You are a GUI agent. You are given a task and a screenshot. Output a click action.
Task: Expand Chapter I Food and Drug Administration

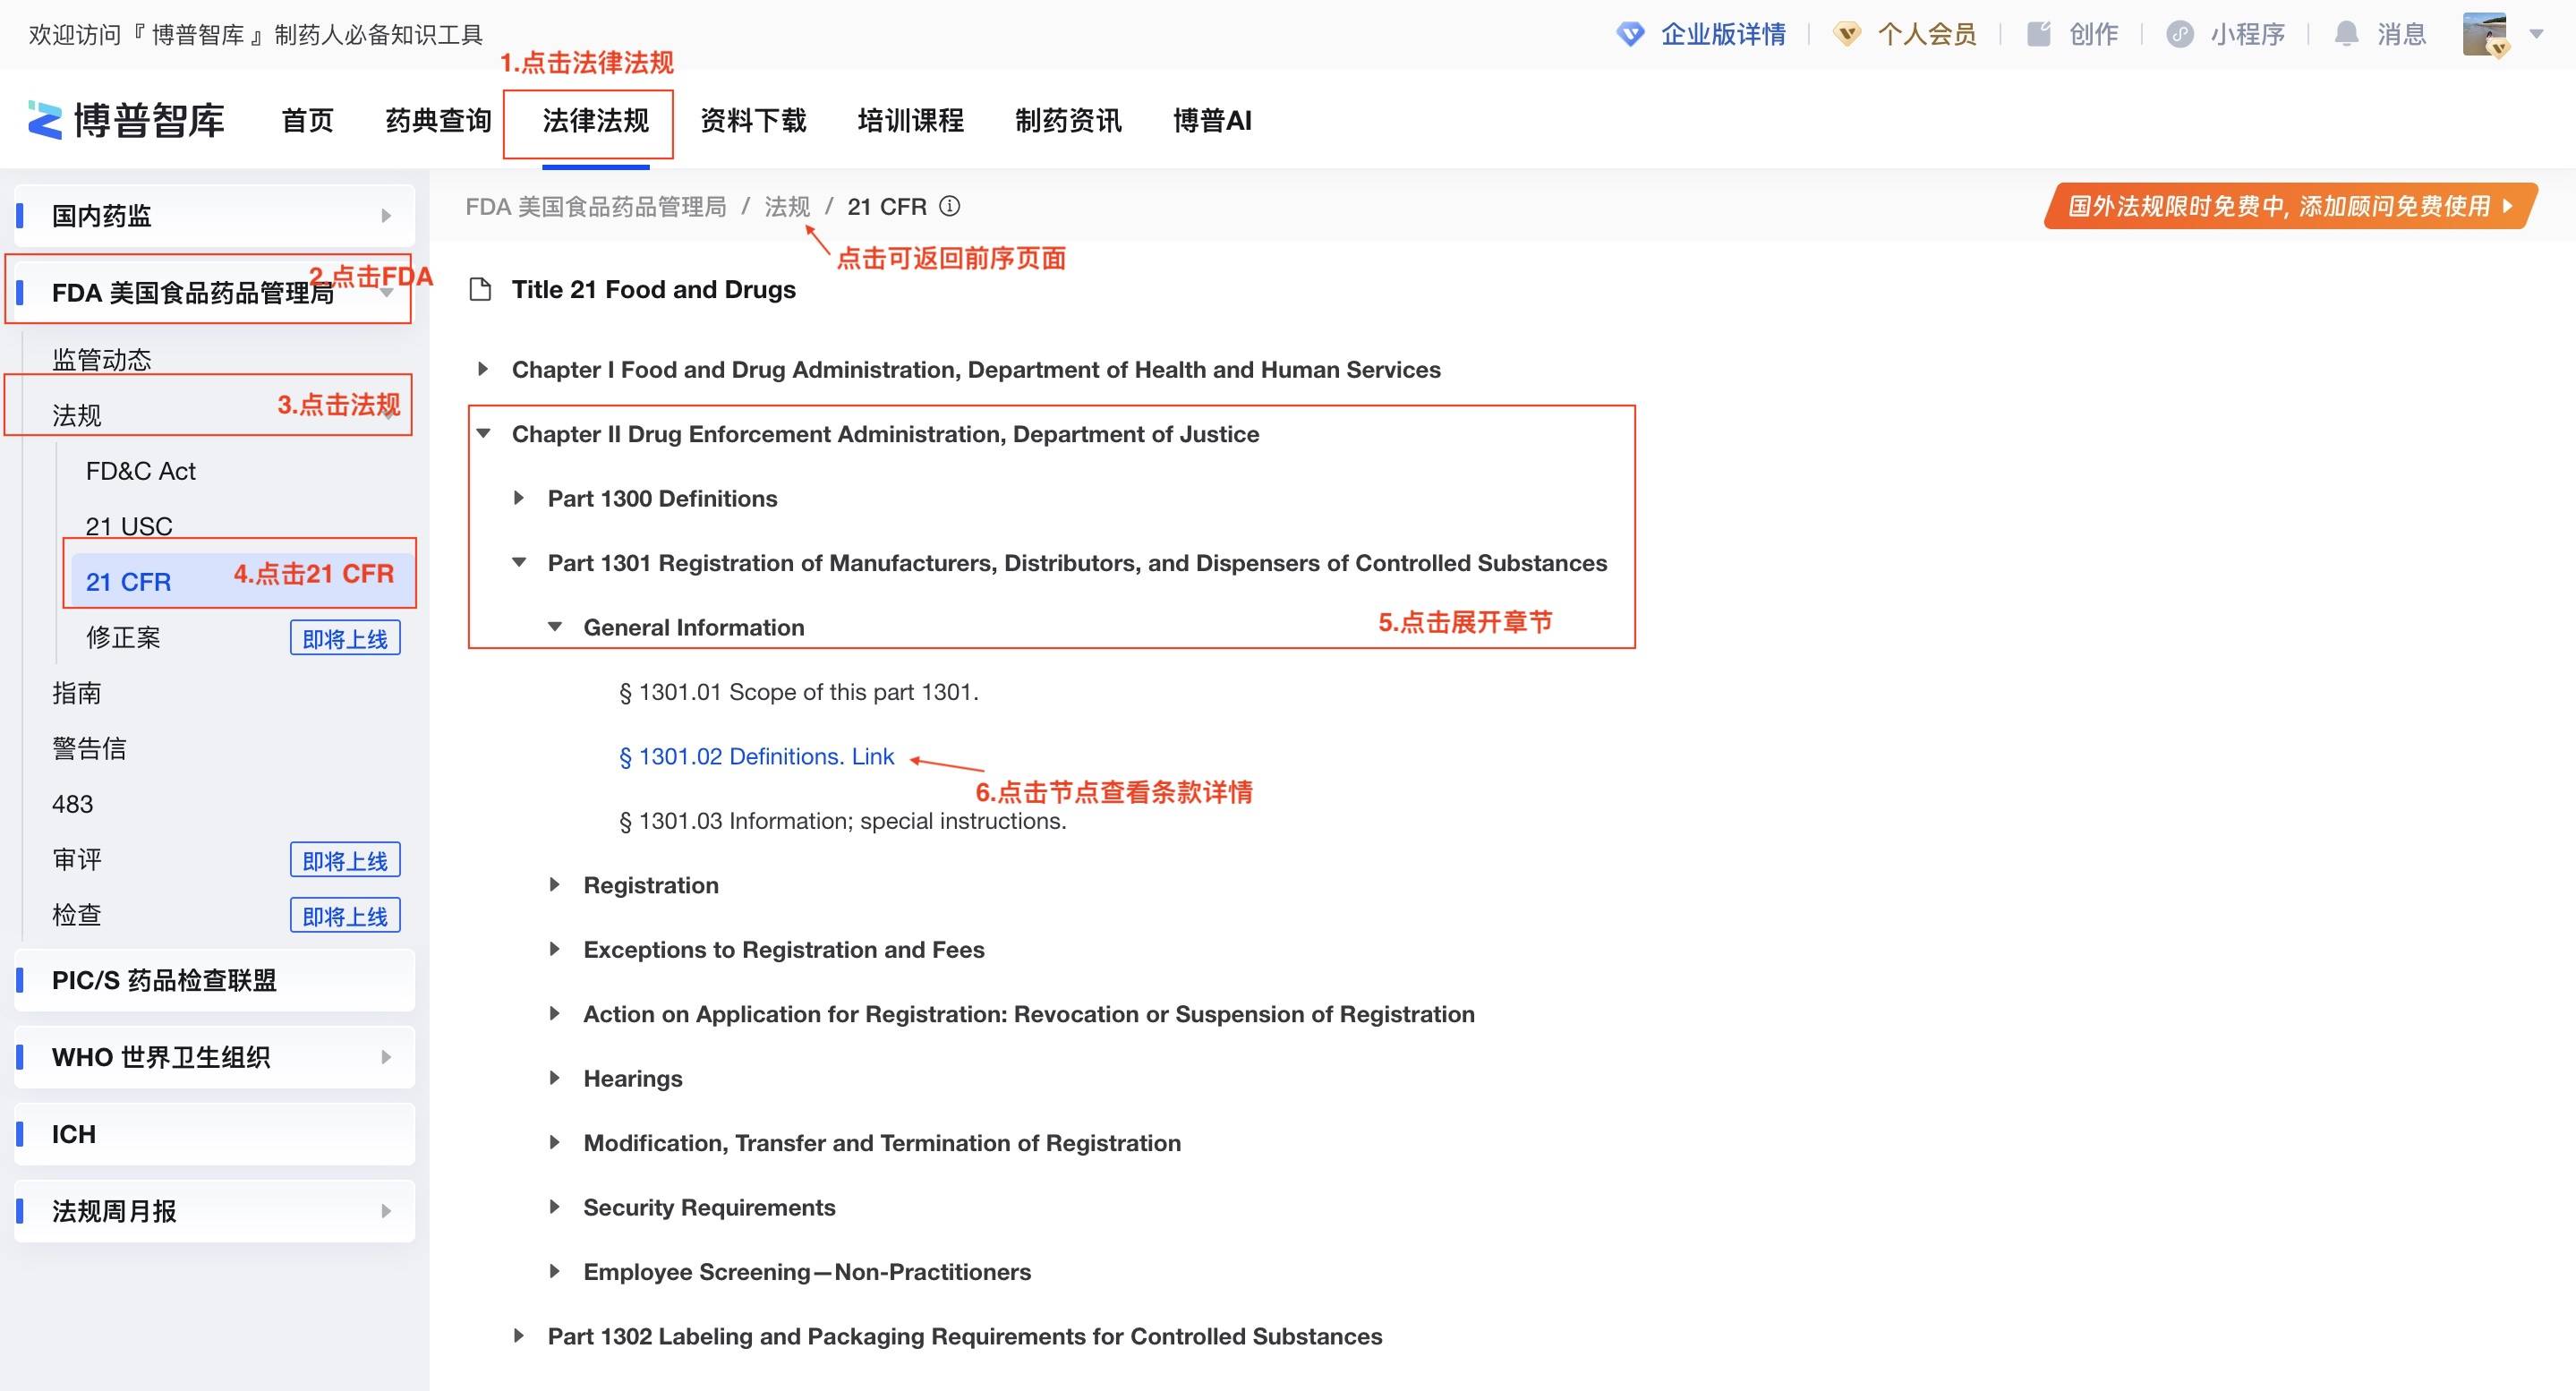[x=483, y=370]
